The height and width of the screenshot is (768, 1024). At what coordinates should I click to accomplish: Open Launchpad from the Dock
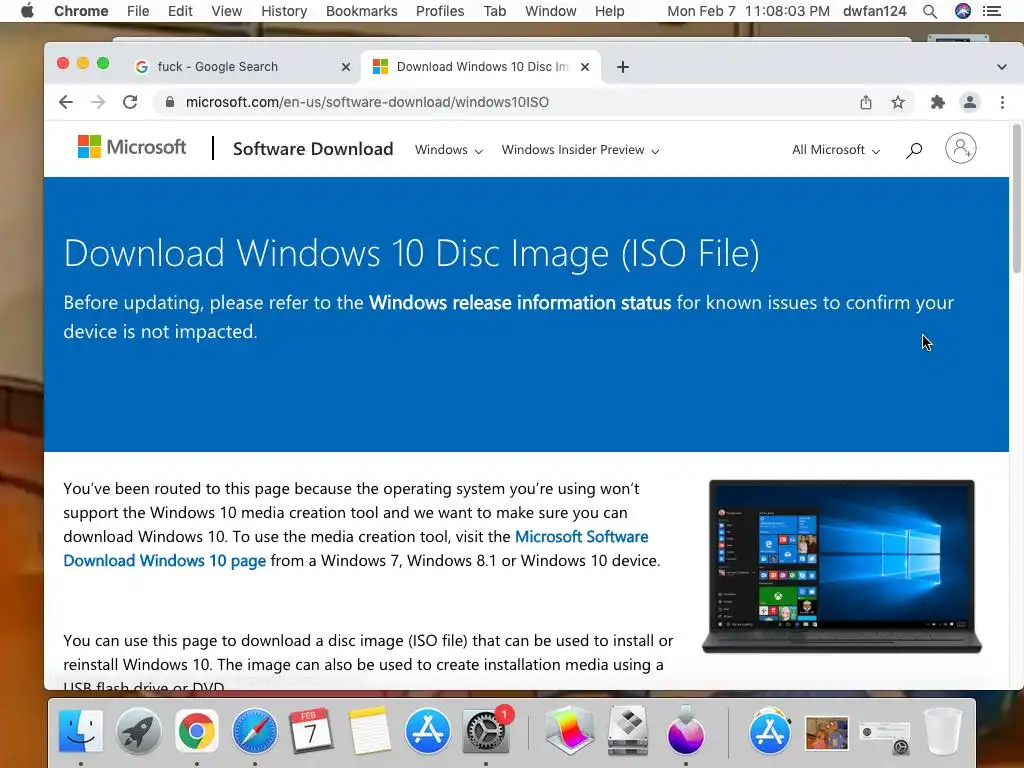click(138, 731)
